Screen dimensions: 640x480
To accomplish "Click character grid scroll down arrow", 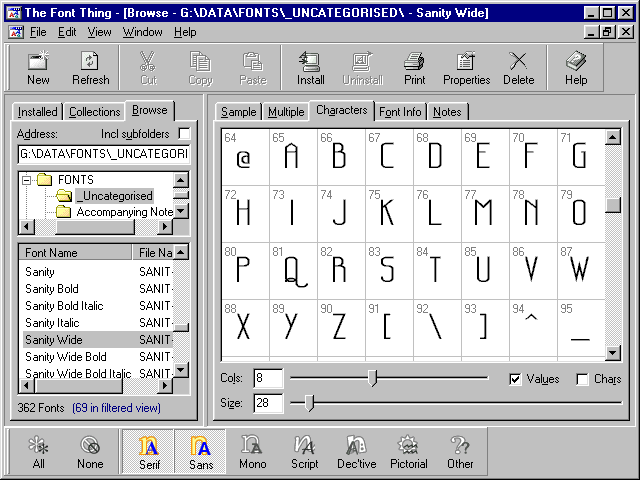I will [x=613, y=353].
